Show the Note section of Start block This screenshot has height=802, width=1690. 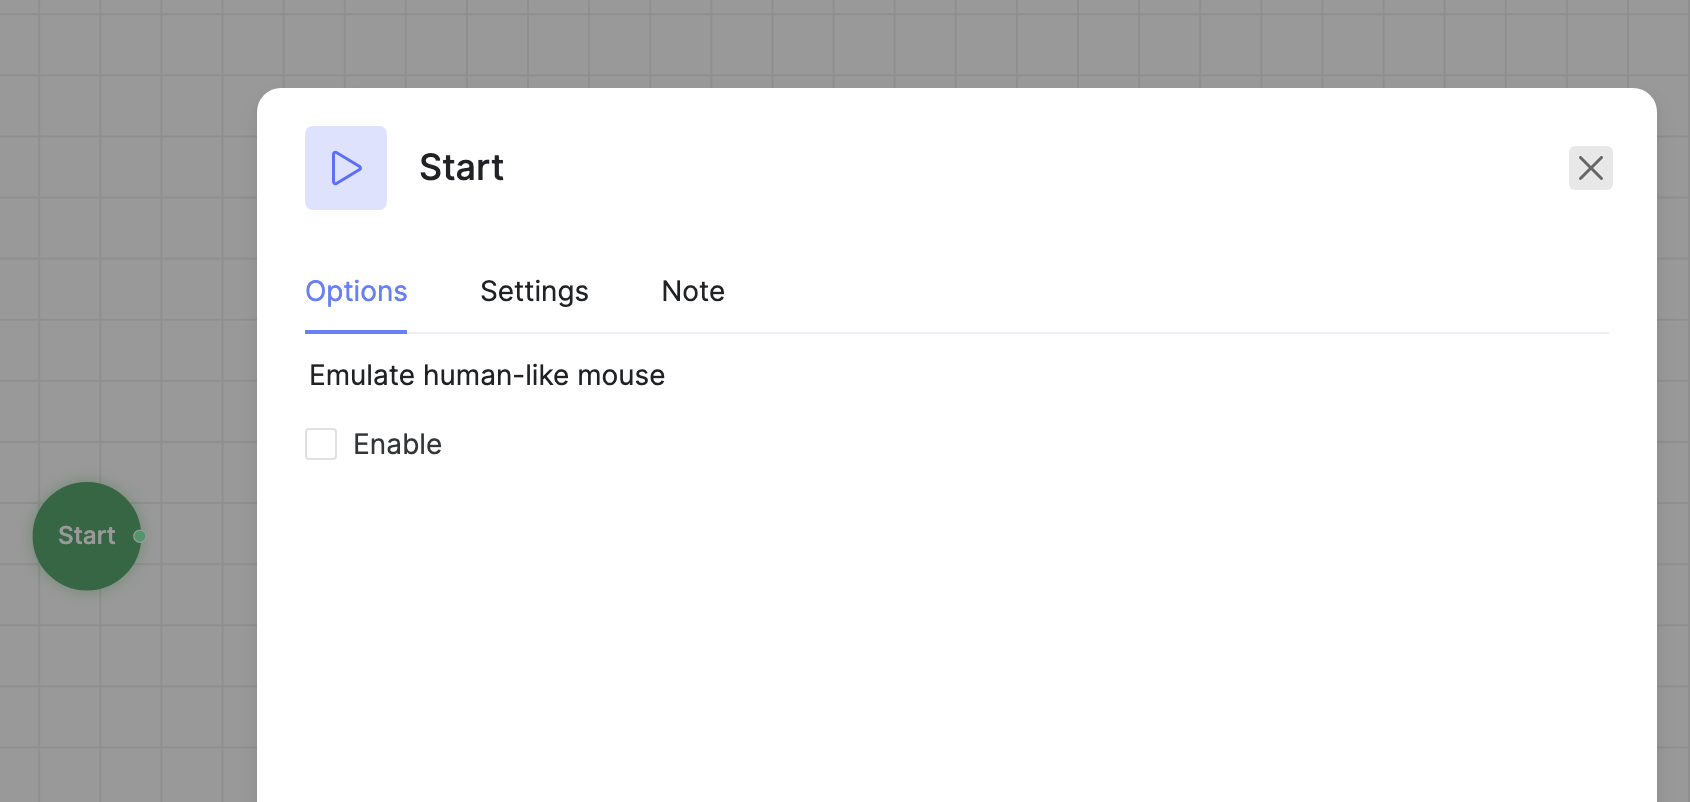693,291
